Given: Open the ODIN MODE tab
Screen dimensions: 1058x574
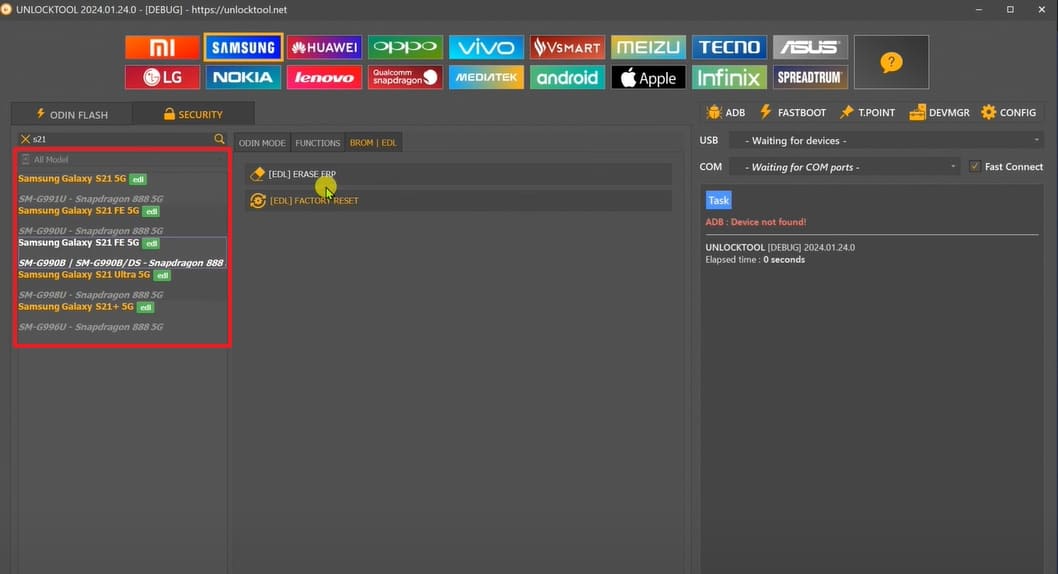Looking at the screenshot, I should pyautogui.click(x=262, y=143).
